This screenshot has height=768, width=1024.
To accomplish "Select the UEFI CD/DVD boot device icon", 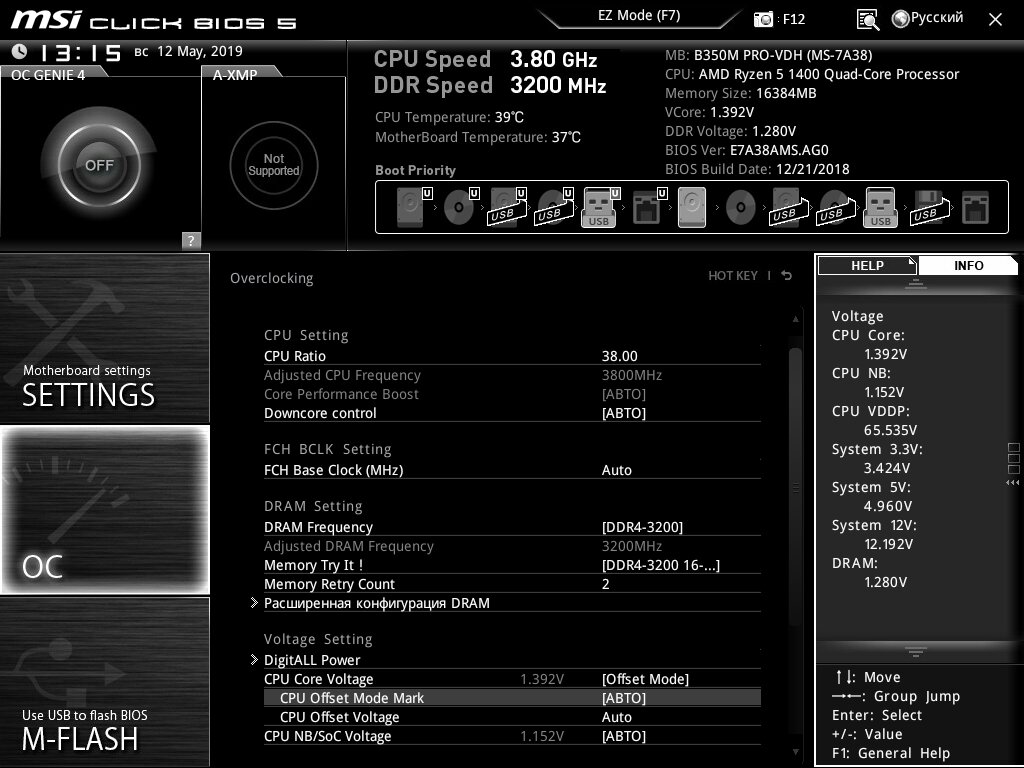I will [x=461, y=207].
